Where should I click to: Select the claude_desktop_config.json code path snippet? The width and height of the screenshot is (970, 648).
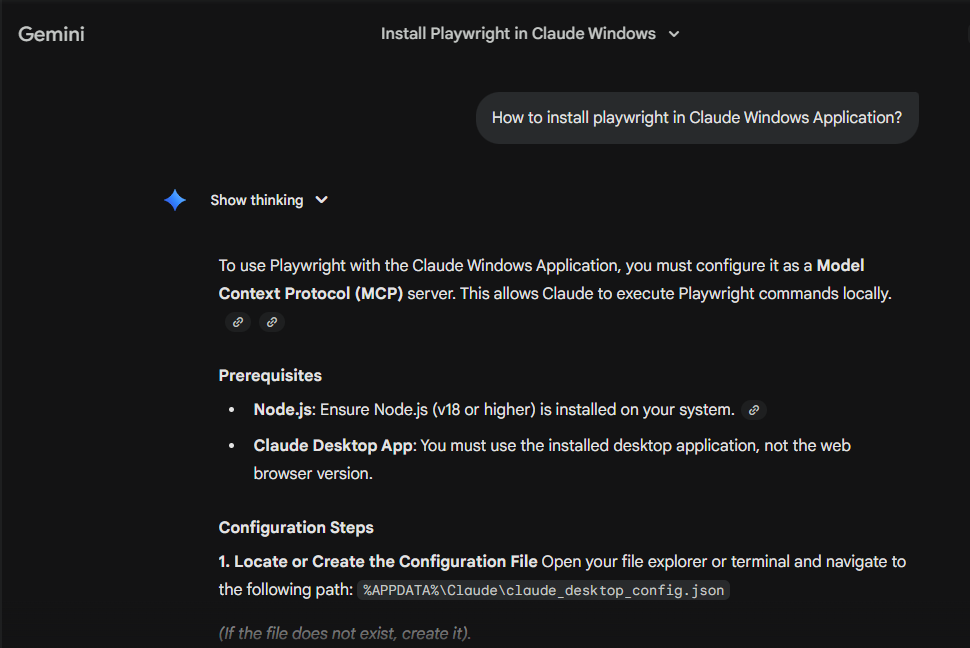(x=541, y=590)
